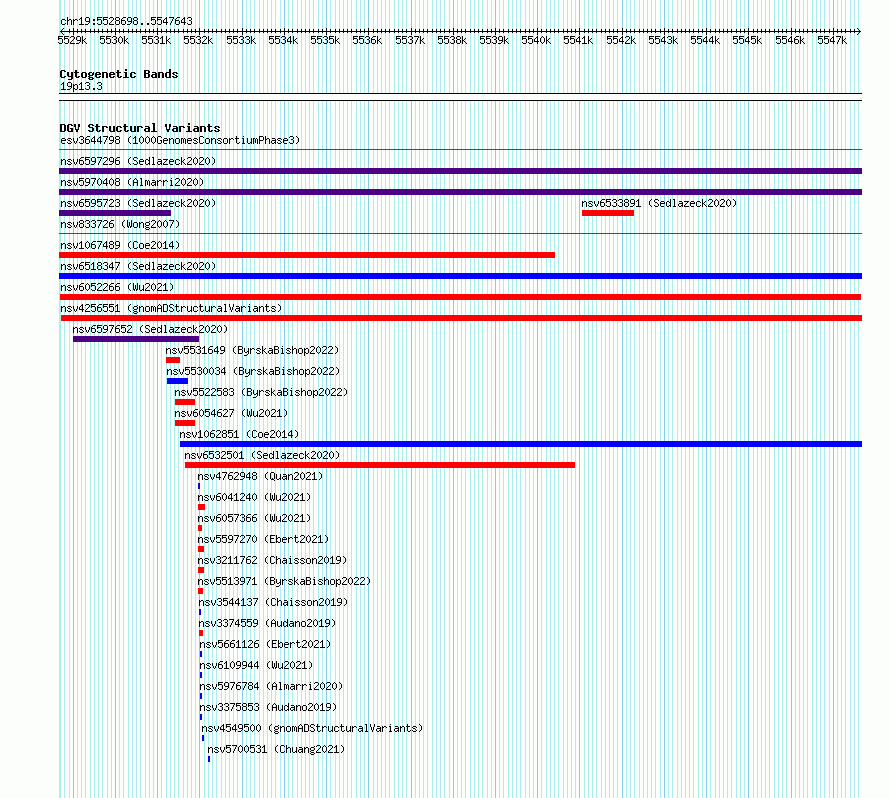Click the nsv4256551 gnomADStructuralVariants label
This screenshot has width=890, height=798.
[171, 308]
